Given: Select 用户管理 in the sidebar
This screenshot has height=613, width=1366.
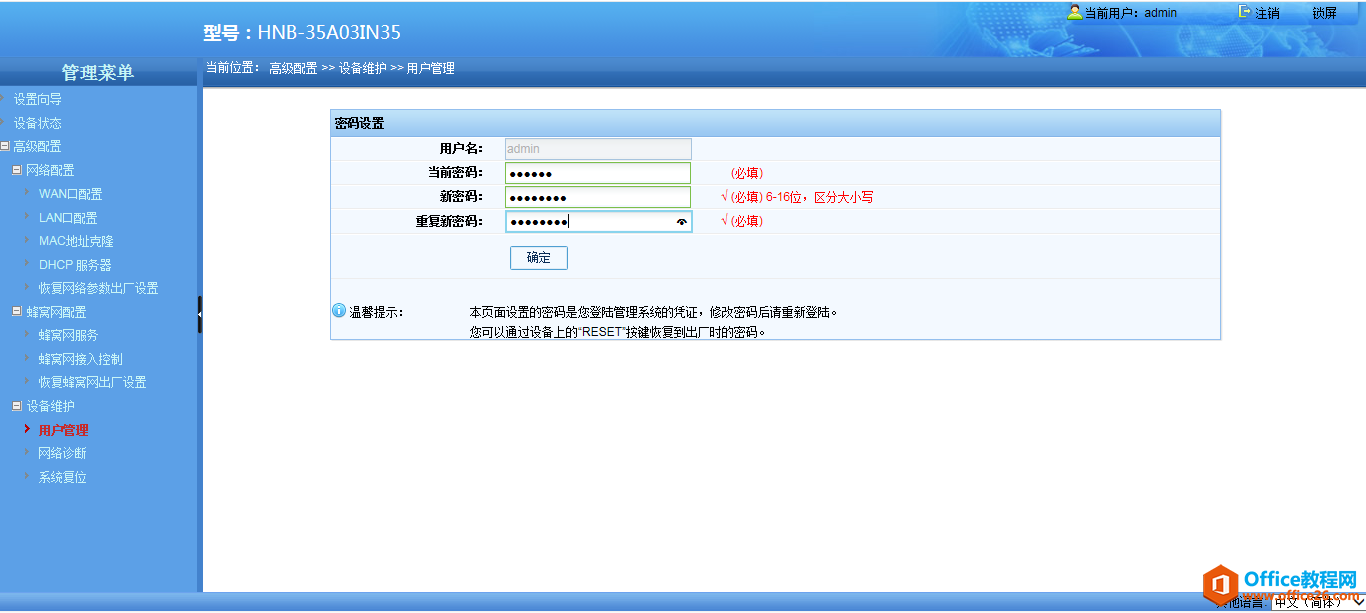Looking at the screenshot, I should [63, 430].
